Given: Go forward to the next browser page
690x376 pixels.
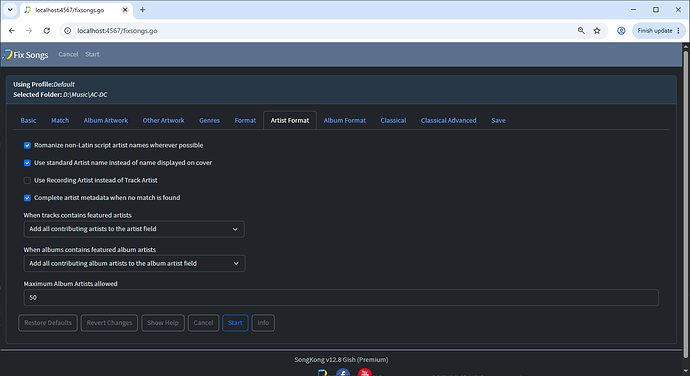Looking at the screenshot, I should point(29,31).
